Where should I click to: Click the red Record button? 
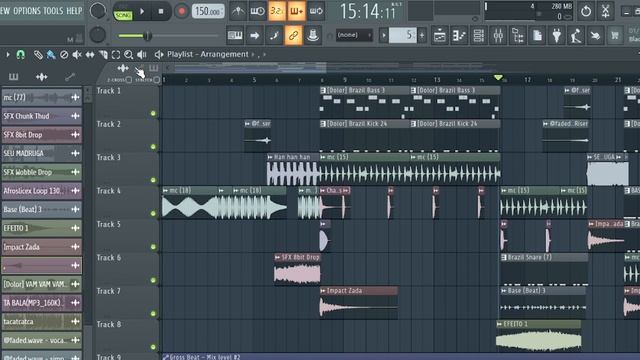(x=182, y=11)
